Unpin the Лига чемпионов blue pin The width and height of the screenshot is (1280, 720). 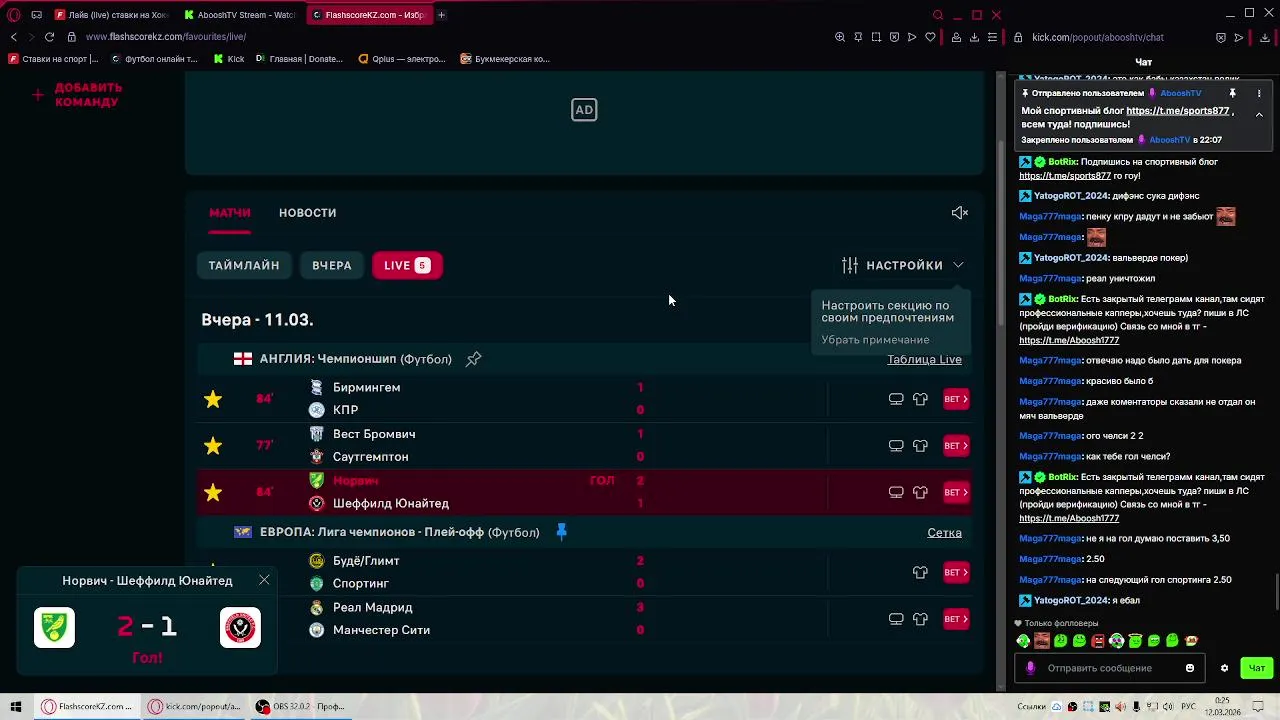tap(561, 532)
